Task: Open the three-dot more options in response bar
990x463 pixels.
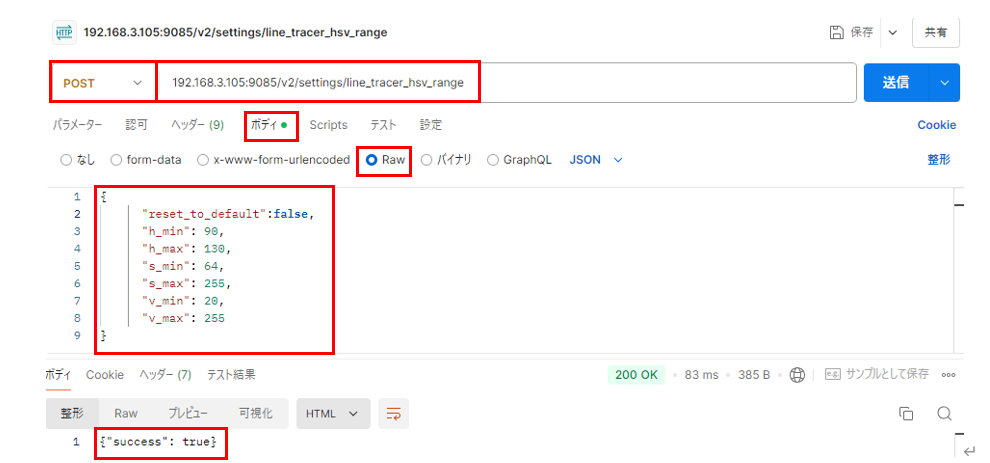Action: click(948, 375)
